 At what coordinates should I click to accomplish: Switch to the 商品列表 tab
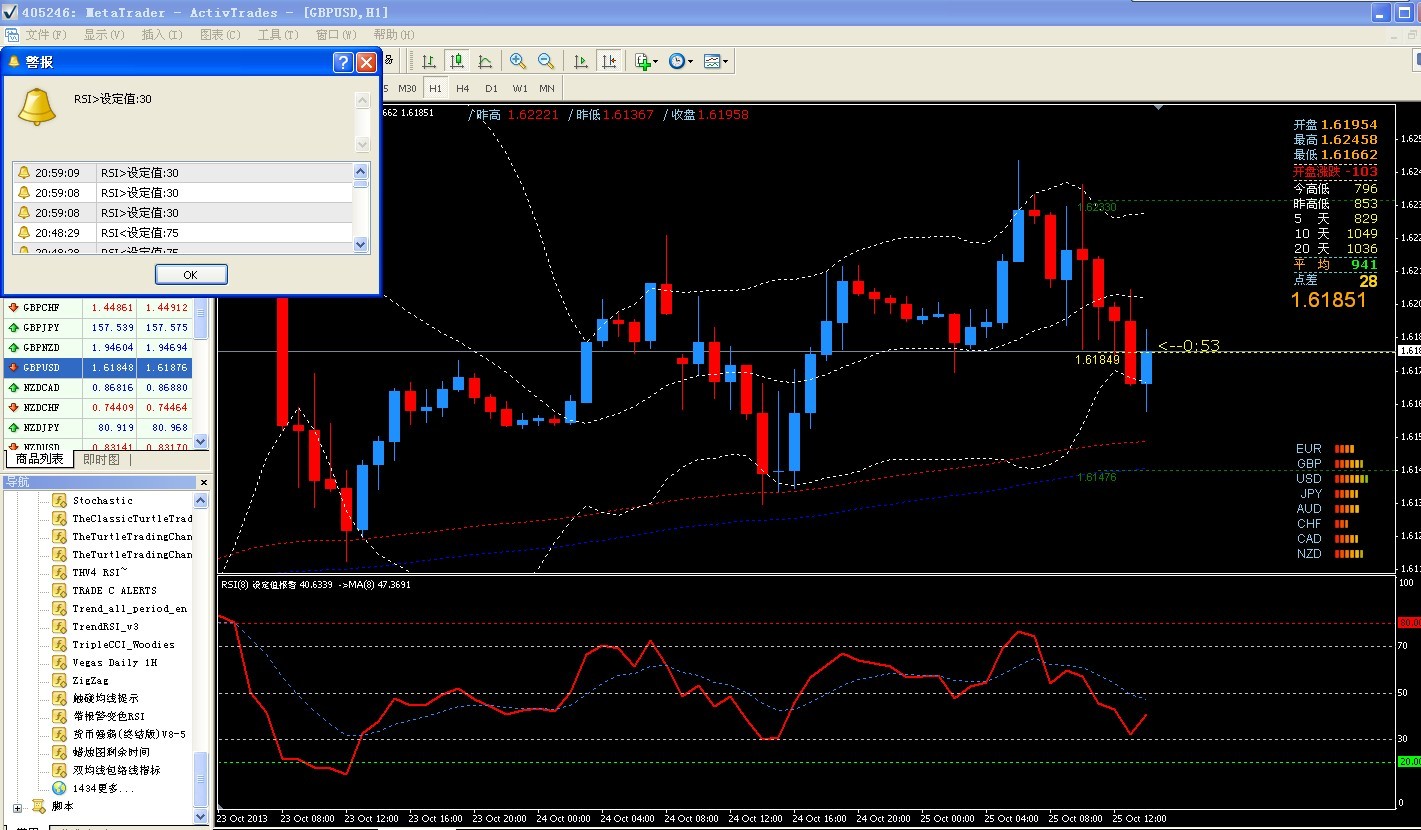[x=40, y=459]
